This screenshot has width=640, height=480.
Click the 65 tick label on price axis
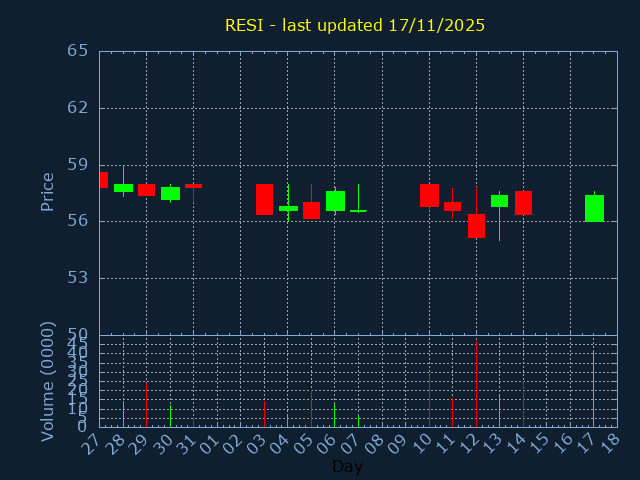click(78, 51)
